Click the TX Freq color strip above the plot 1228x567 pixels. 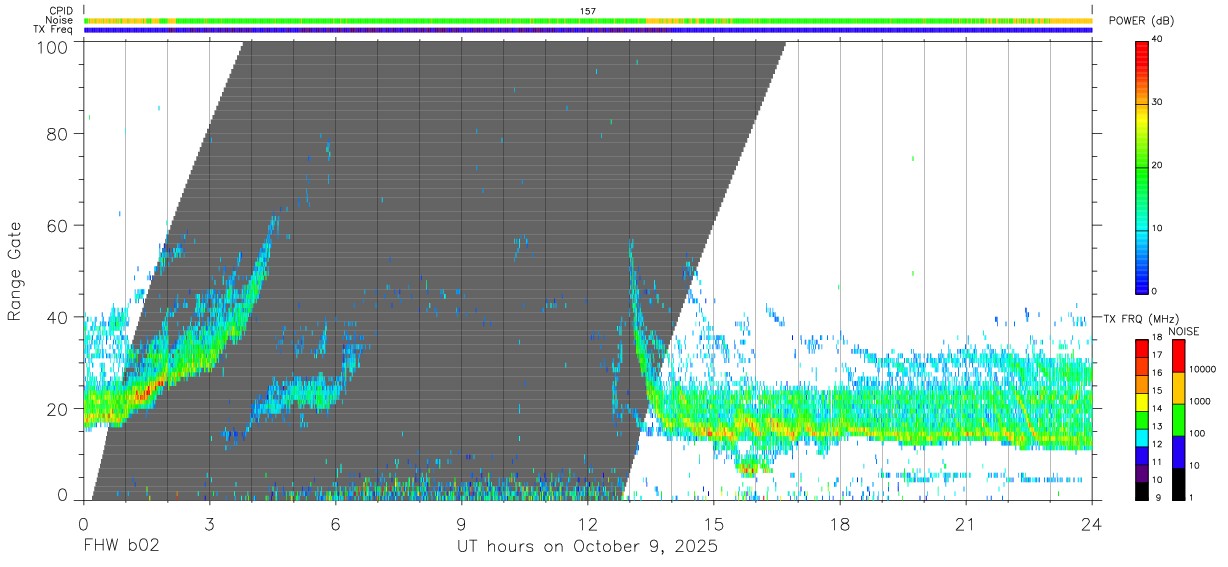point(588,30)
